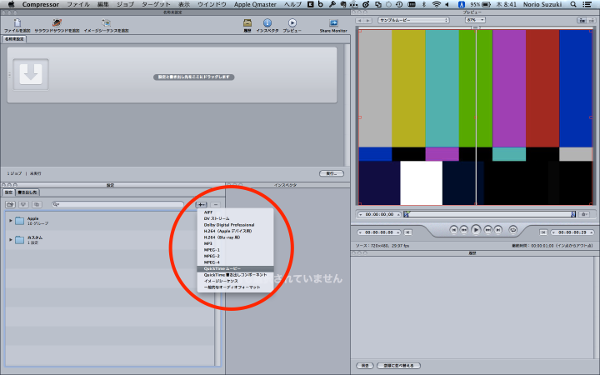The image size is (600, 375).
Task: Choose イメージシーケンス from the popup menu
Action: coord(235,281)
